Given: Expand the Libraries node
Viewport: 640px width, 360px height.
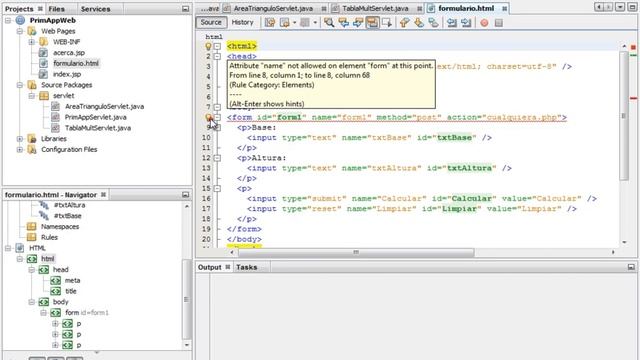Looking at the screenshot, I should pyautogui.click(x=20, y=139).
